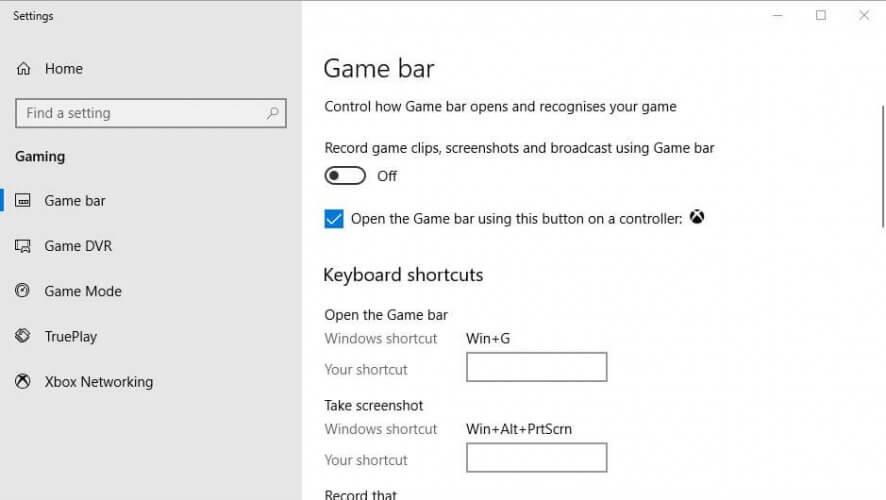Minimize the Settings window

point(778,15)
